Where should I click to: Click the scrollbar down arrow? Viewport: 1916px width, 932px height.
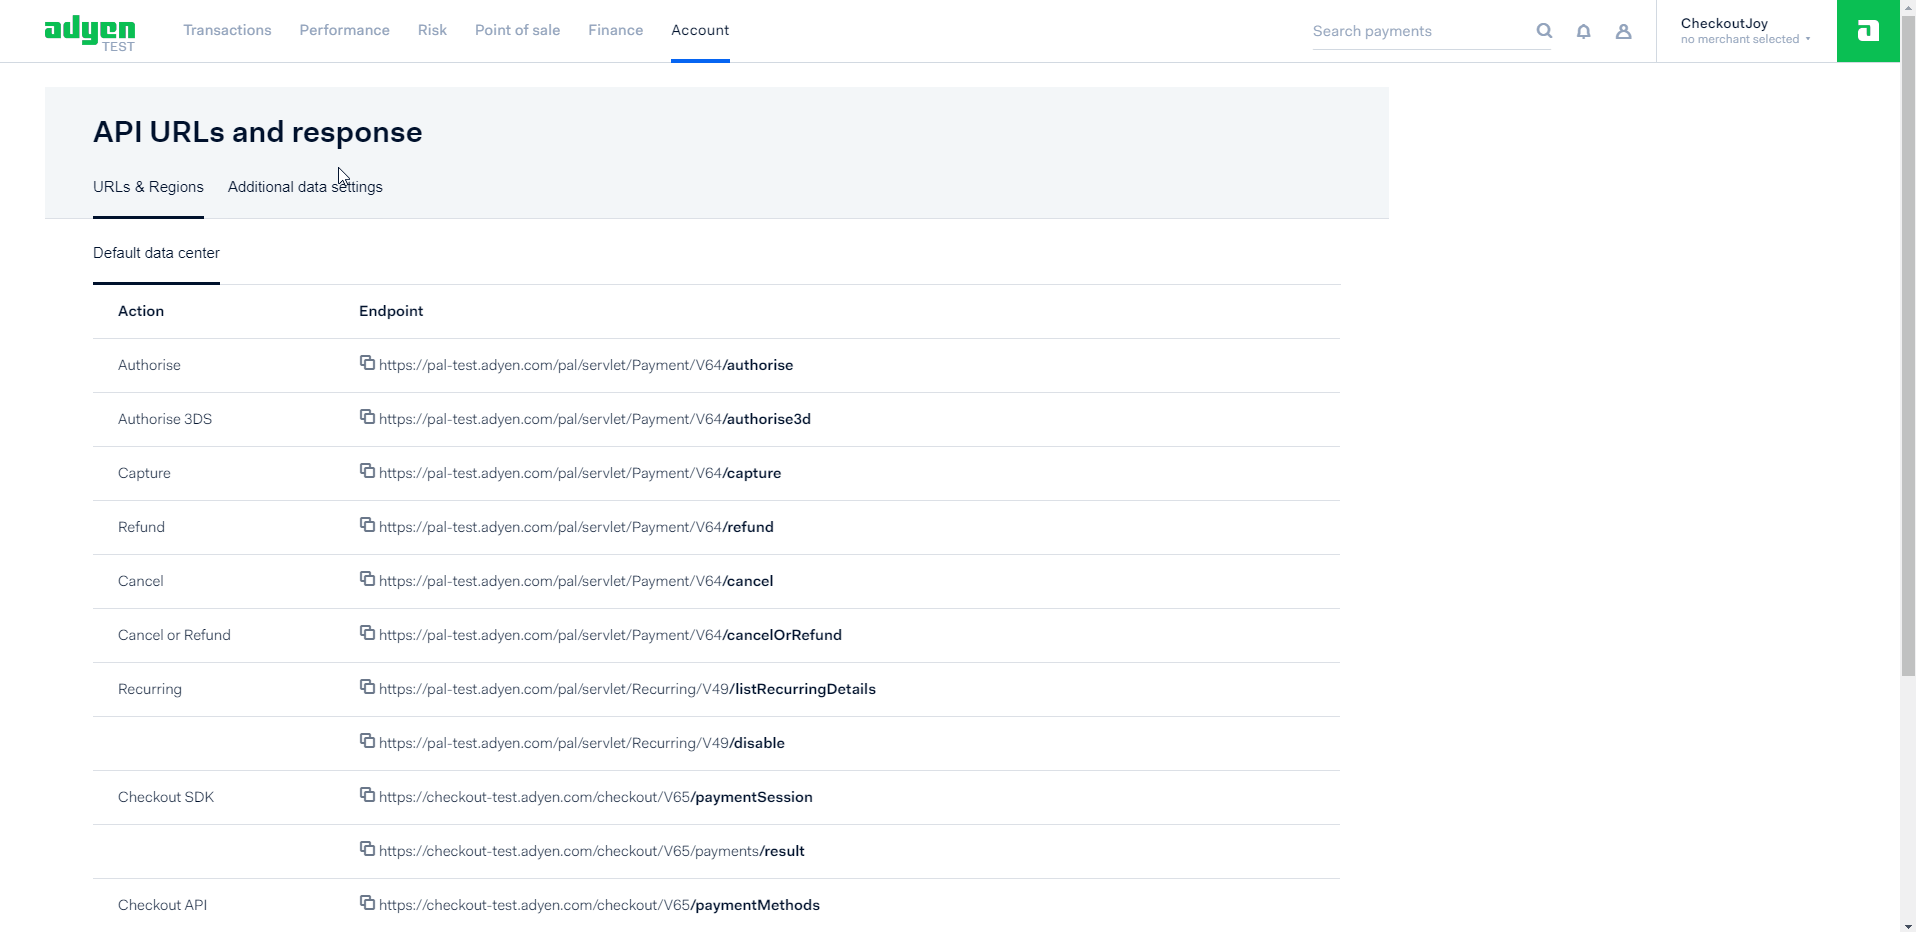tap(1908, 925)
